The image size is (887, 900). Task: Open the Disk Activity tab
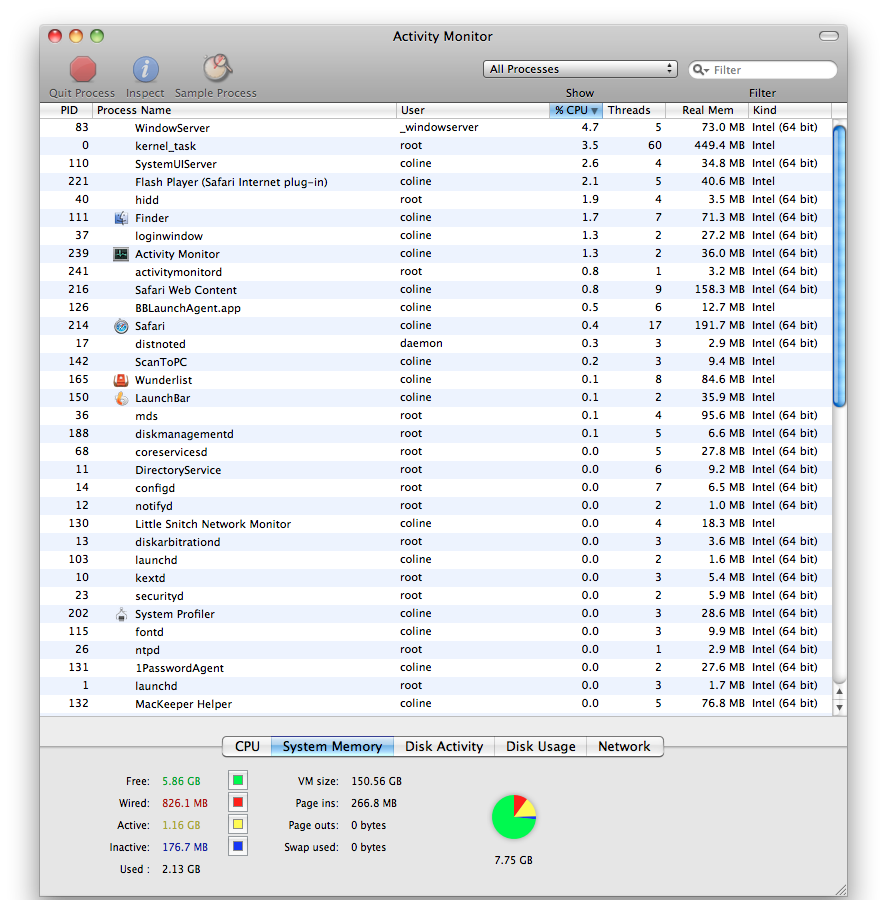tap(444, 746)
